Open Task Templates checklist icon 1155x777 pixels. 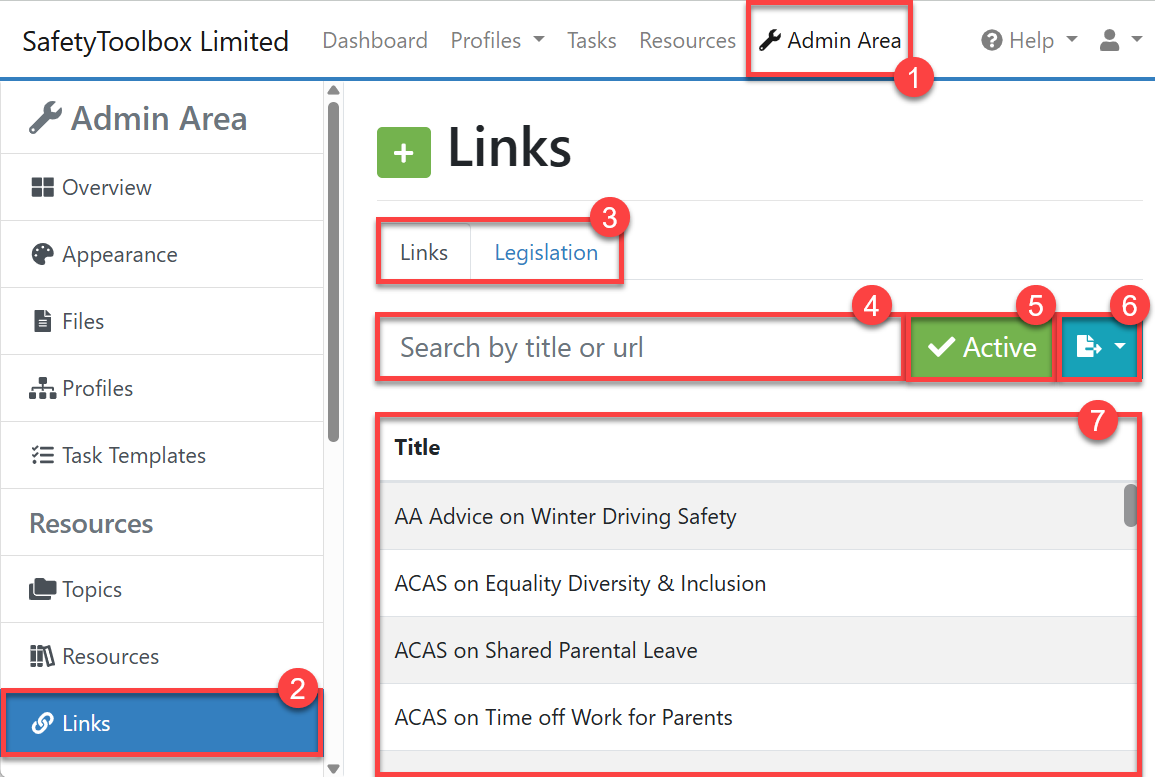[42, 456]
